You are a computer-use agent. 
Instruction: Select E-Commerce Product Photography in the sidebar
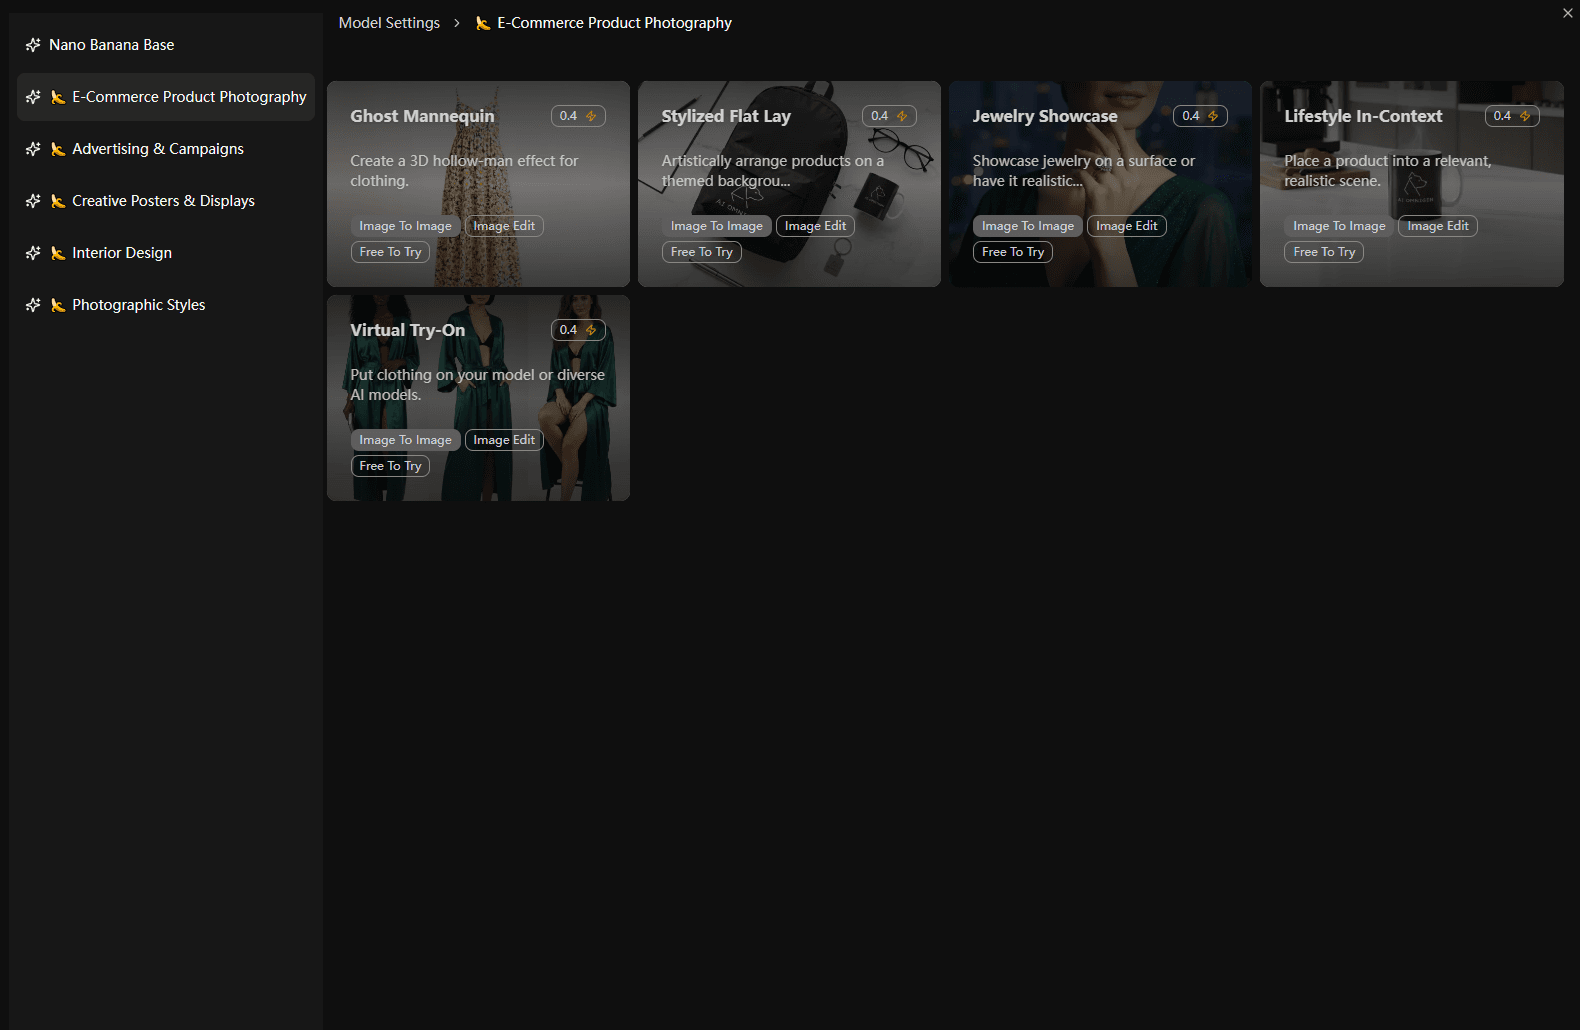click(x=166, y=97)
